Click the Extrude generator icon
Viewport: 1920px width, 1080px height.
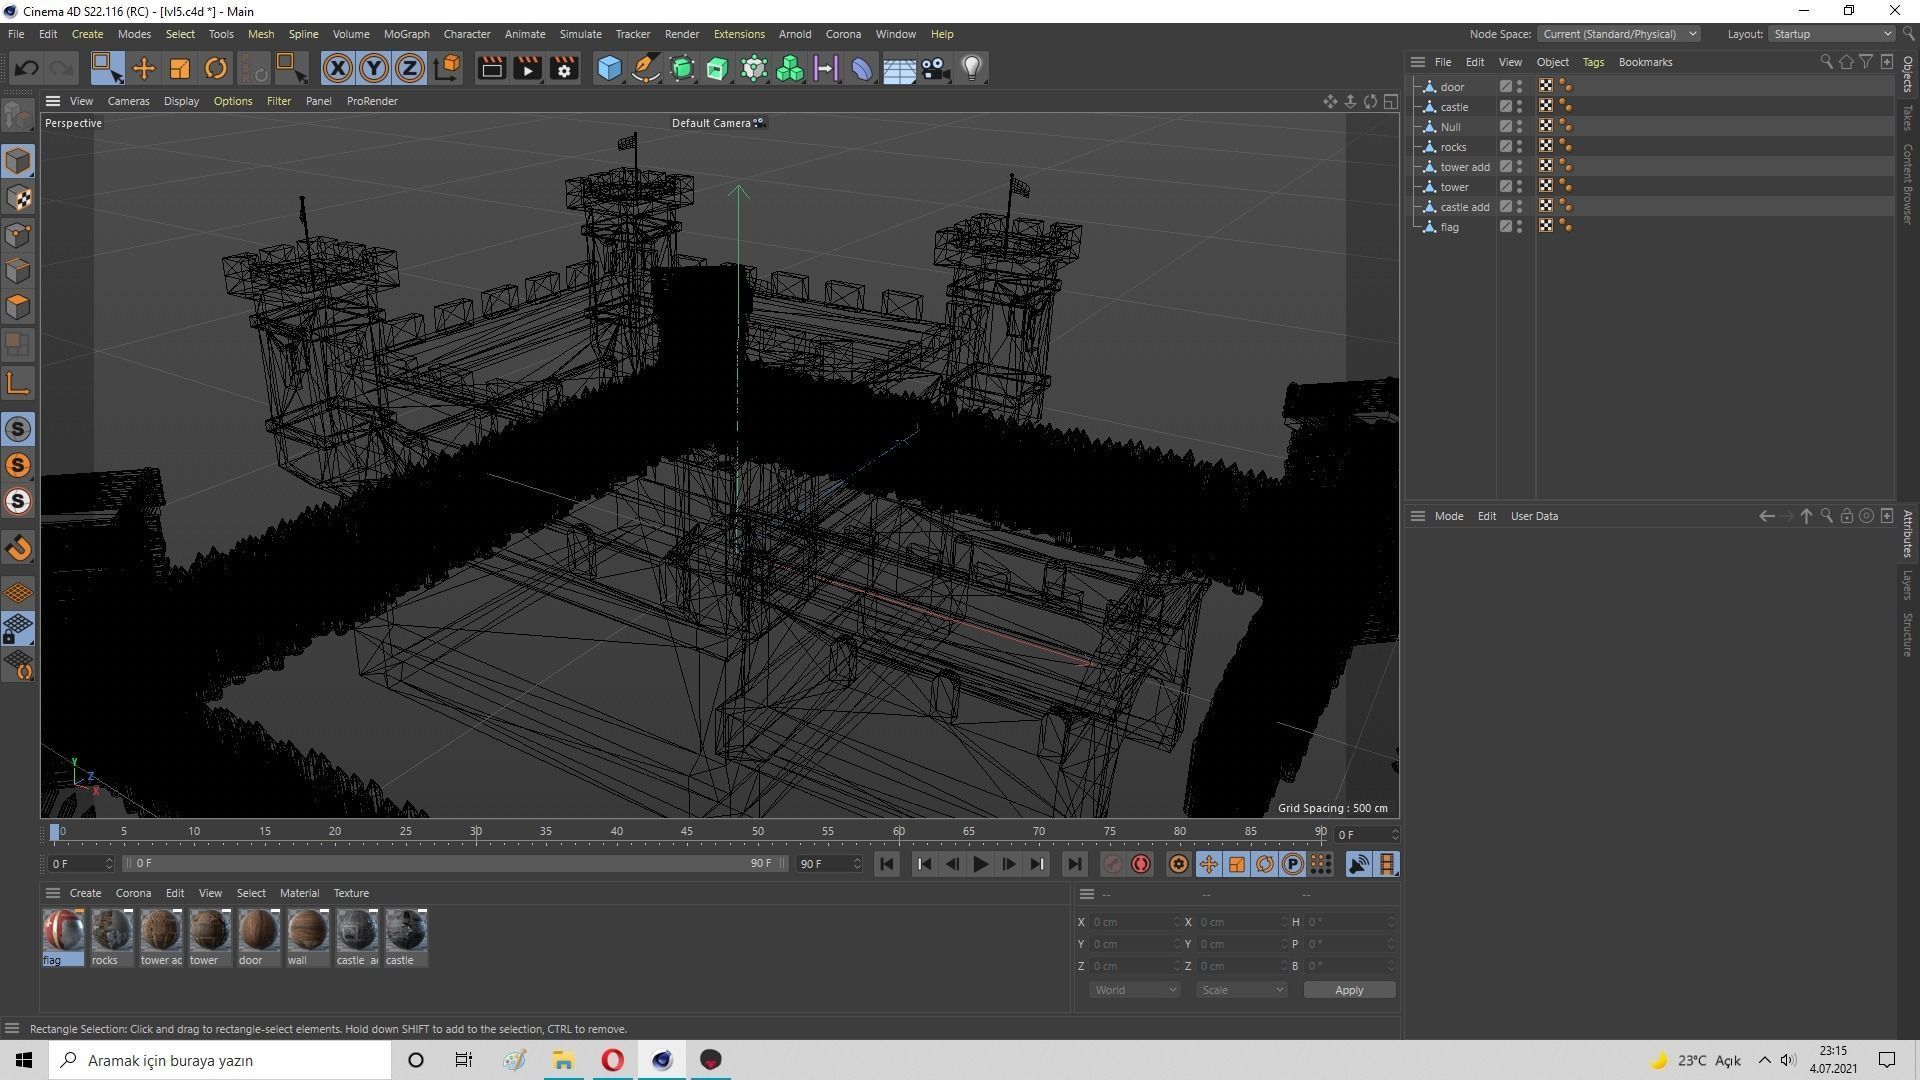coord(718,68)
